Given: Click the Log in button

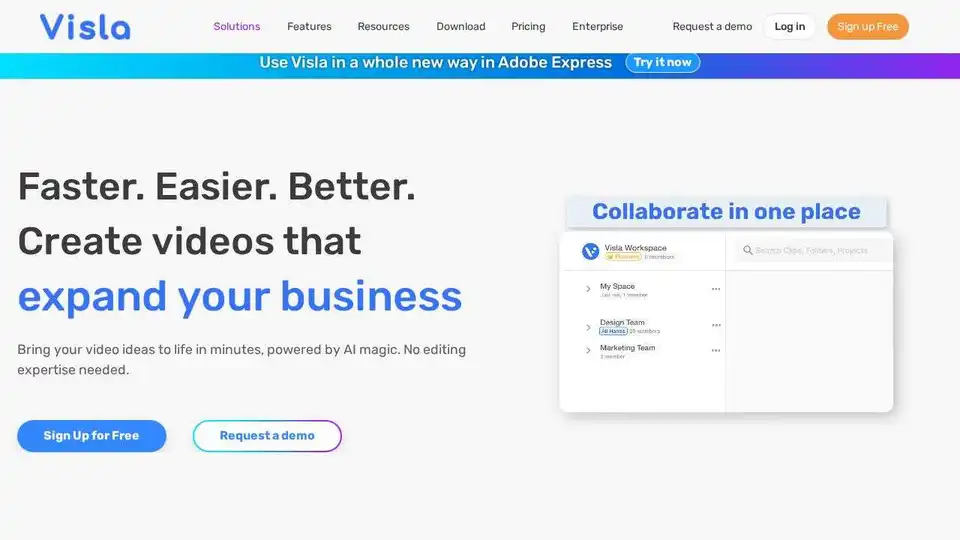Looking at the screenshot, I should (x=790, y=26).
